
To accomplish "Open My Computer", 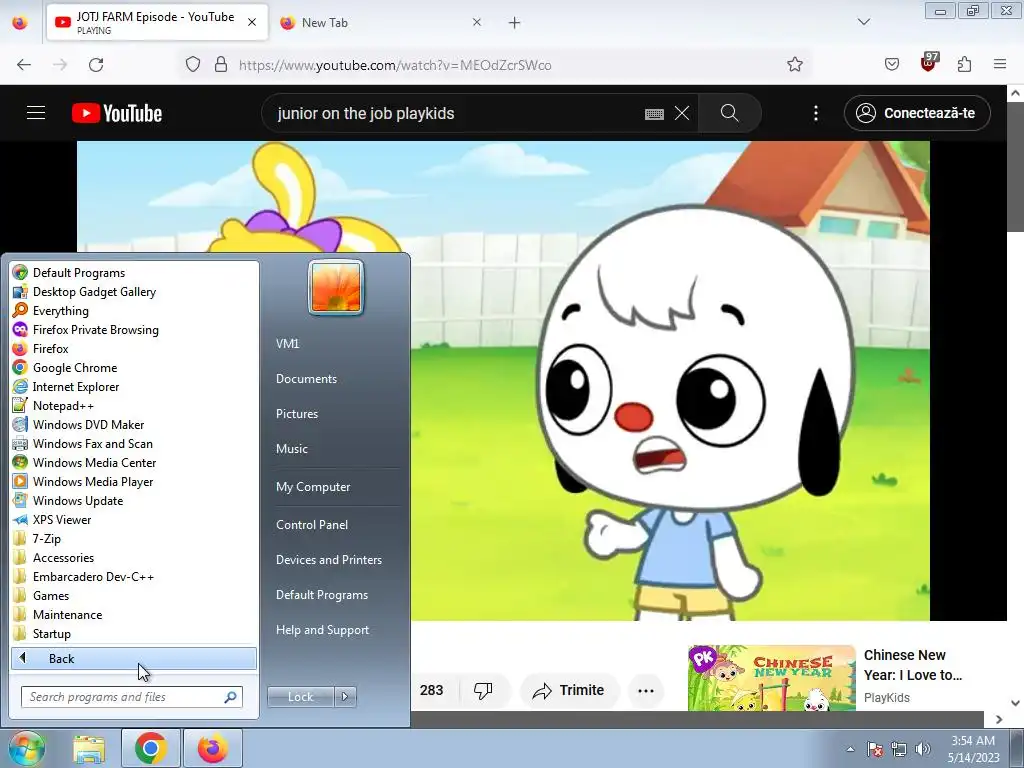I will pos(313,487).
